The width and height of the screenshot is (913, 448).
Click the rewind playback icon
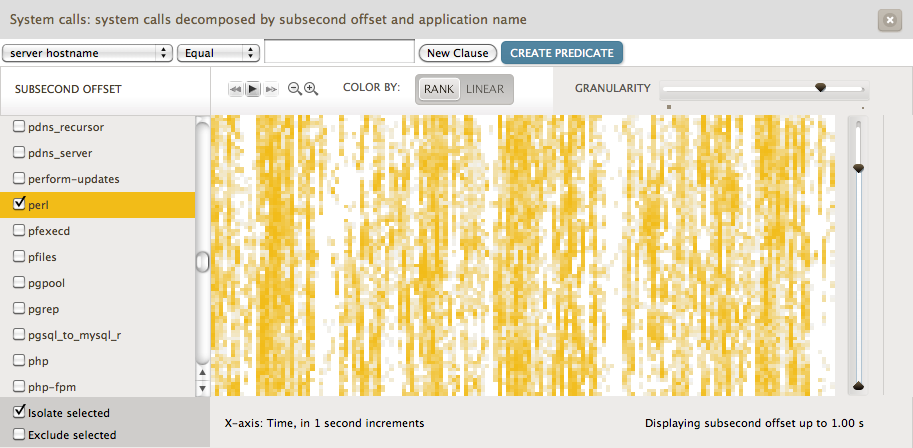(236, 89)
